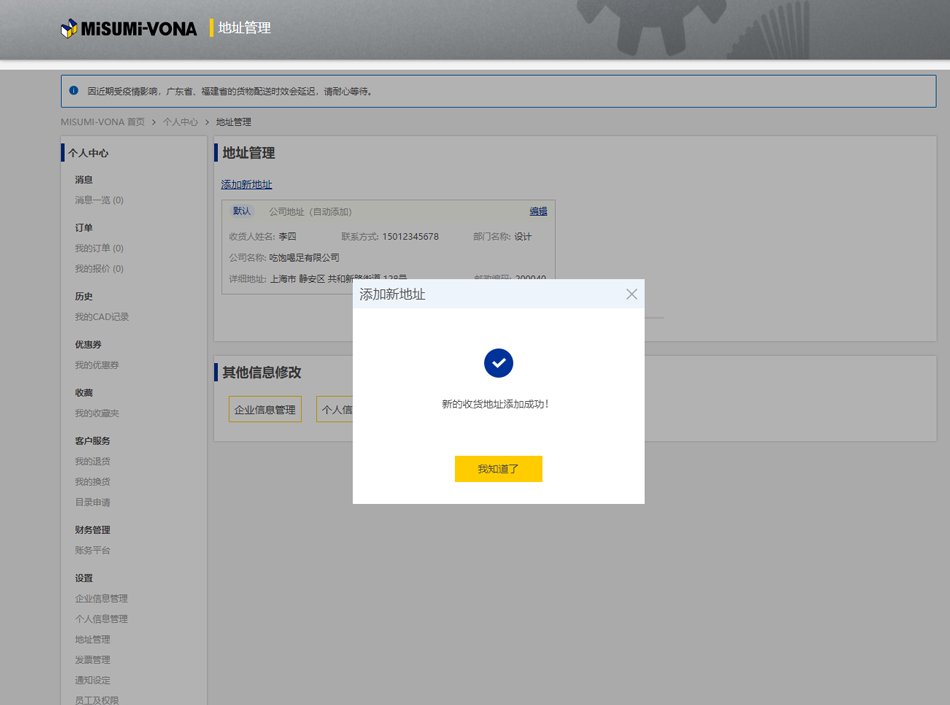
Task: Open 发票管理 in settings sidebar
Action: click(92, 660)
